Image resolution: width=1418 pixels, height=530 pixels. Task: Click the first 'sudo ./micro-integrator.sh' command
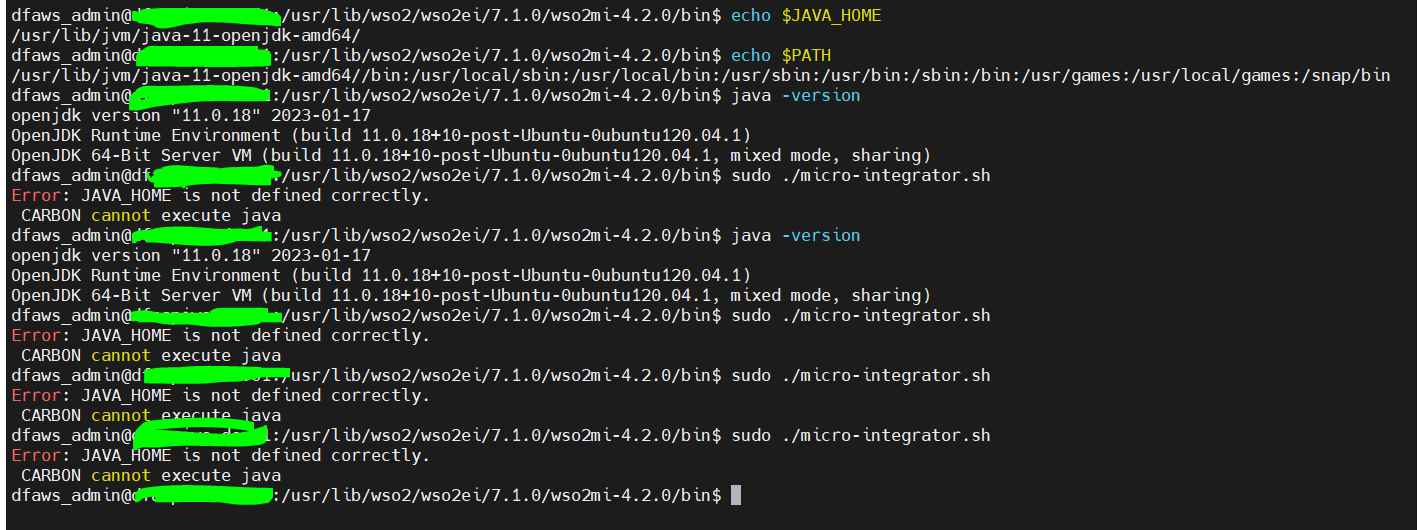coord(861,176)
